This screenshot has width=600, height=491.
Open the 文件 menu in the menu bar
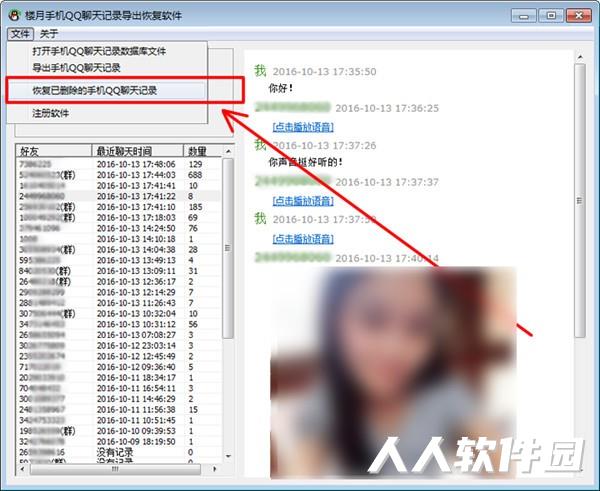click(x=20, y=34)
